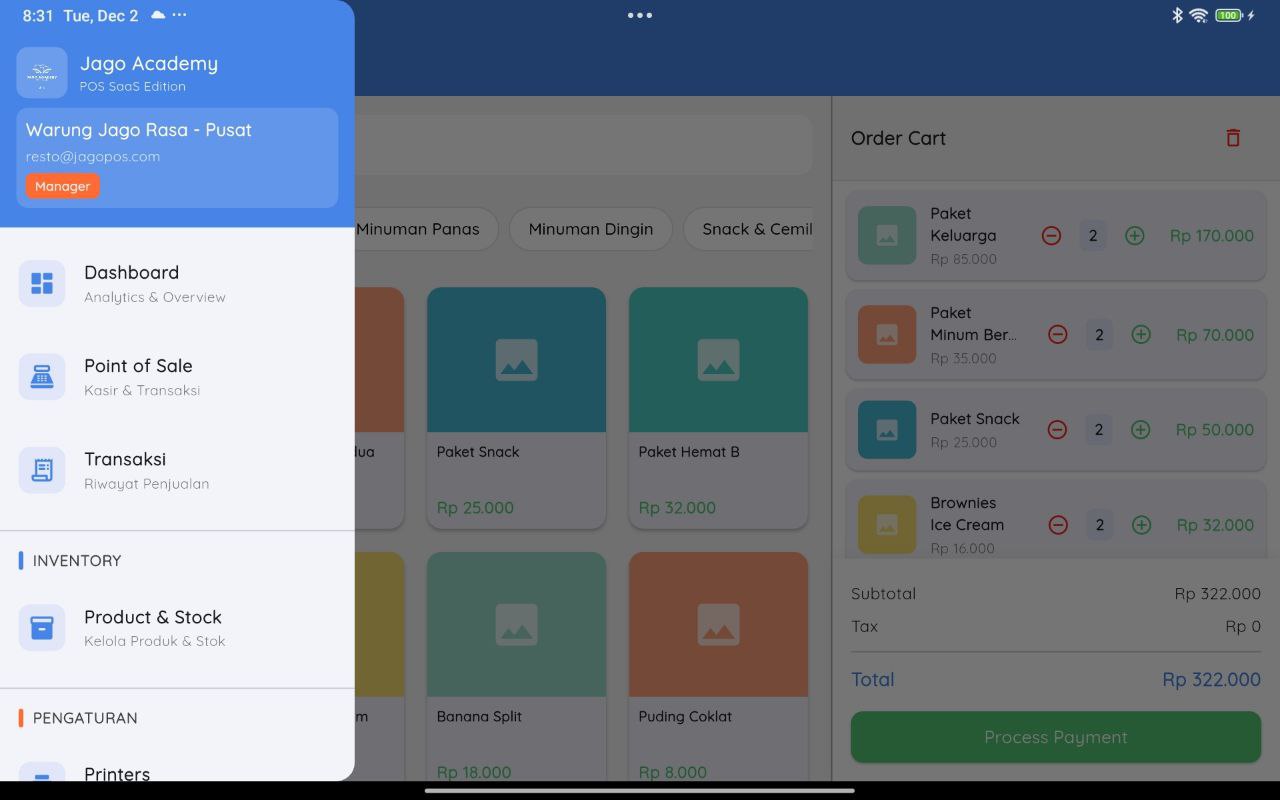Select the Minuman Dingin category filter
The width and height of the screenshot is (1280, 800).
point(590,229)
